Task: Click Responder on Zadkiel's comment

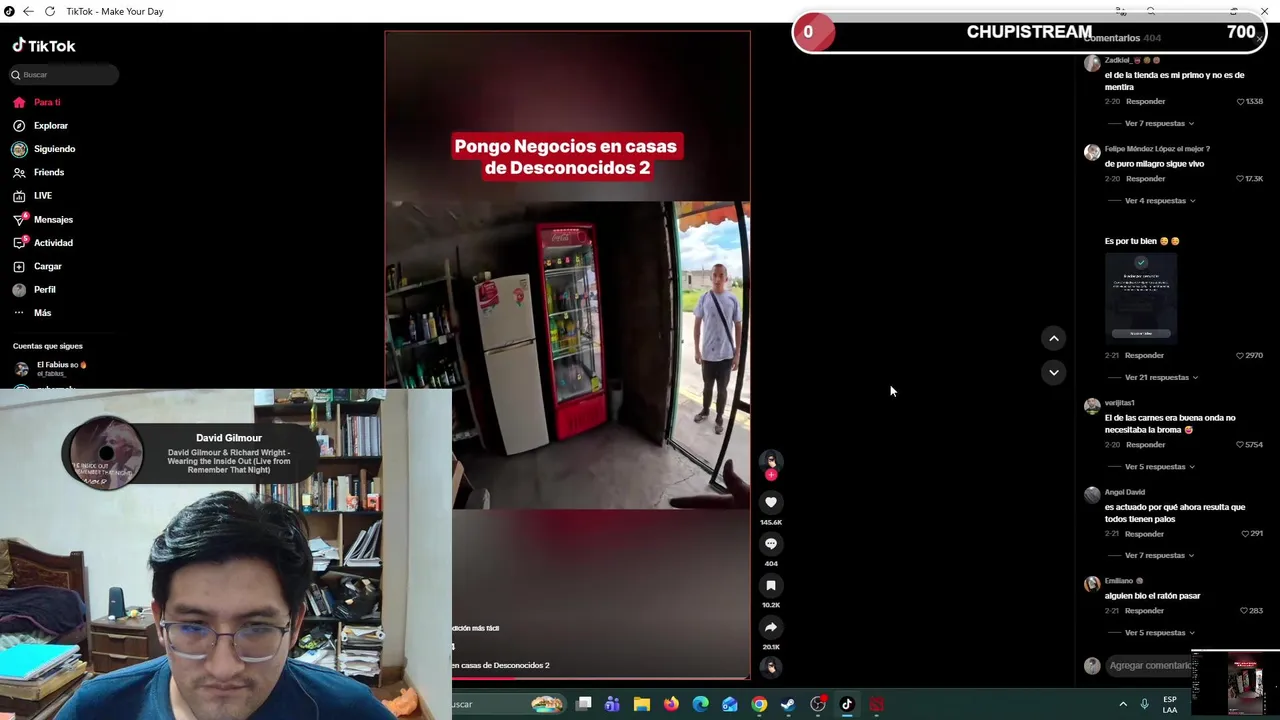Action: pos(1145,102)
